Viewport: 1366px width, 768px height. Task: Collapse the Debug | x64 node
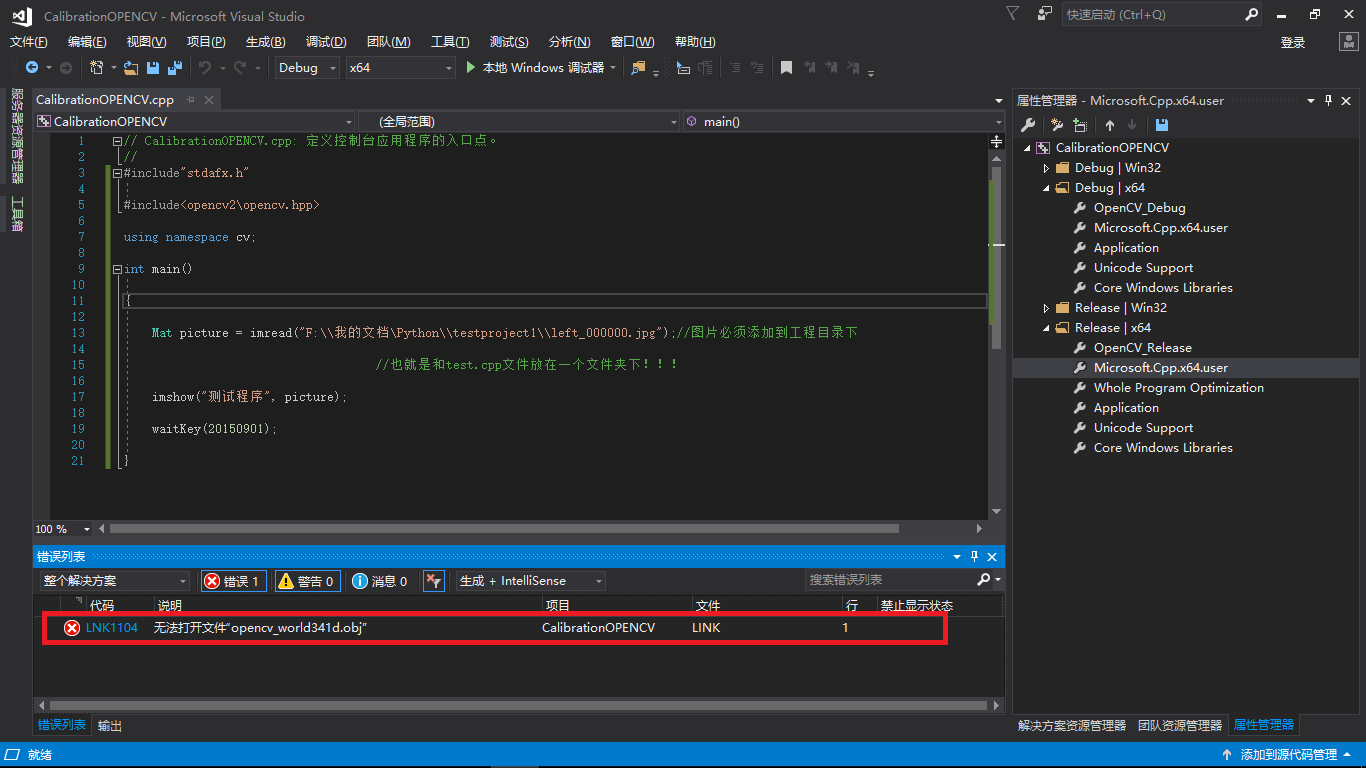1047,188
